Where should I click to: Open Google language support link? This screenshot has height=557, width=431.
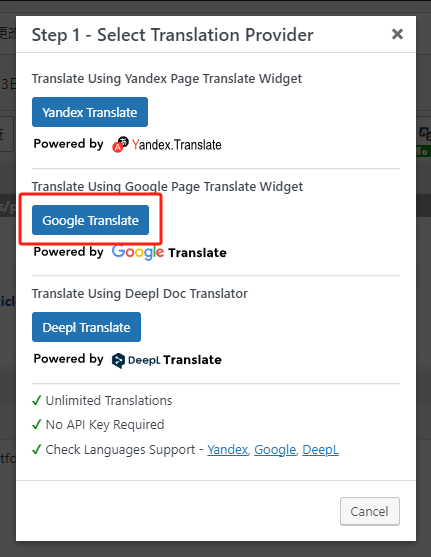[x=275, y=450]
